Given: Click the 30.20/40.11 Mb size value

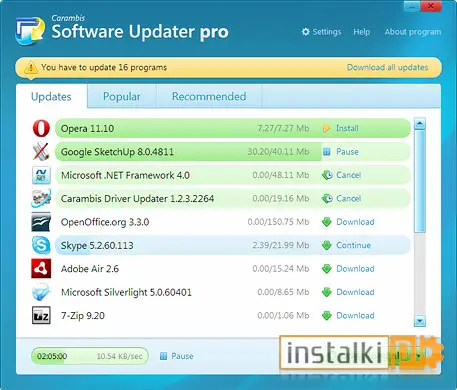Looking at the screenshot, I should click(278, 152).
